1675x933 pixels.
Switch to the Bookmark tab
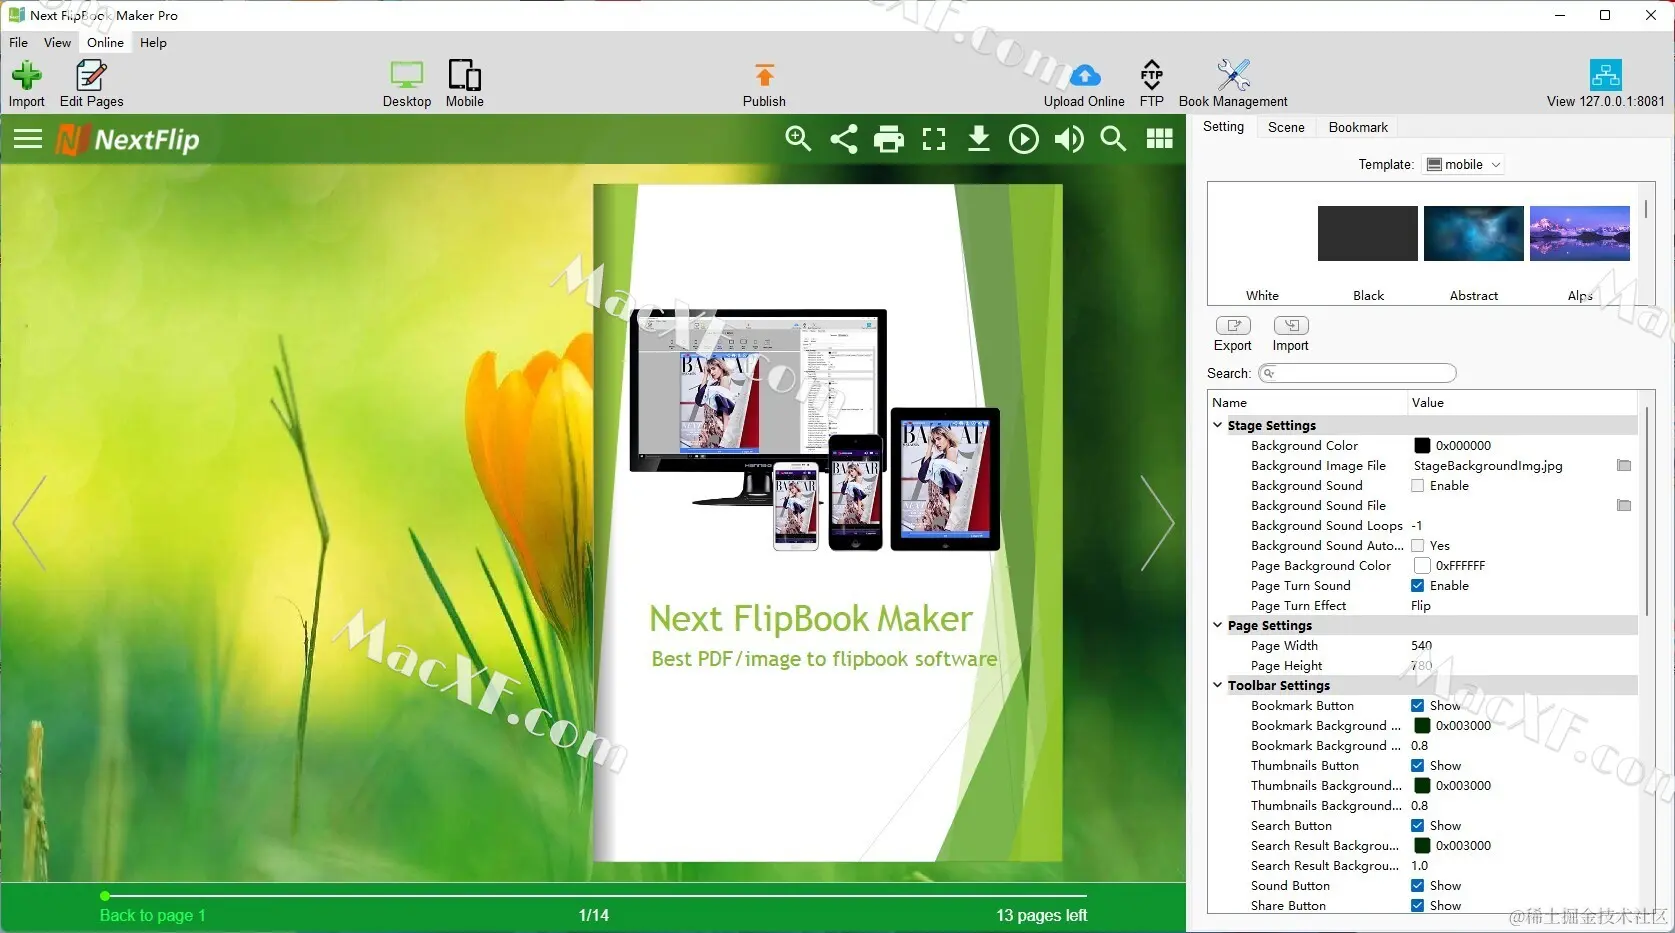pos(1358,127)
